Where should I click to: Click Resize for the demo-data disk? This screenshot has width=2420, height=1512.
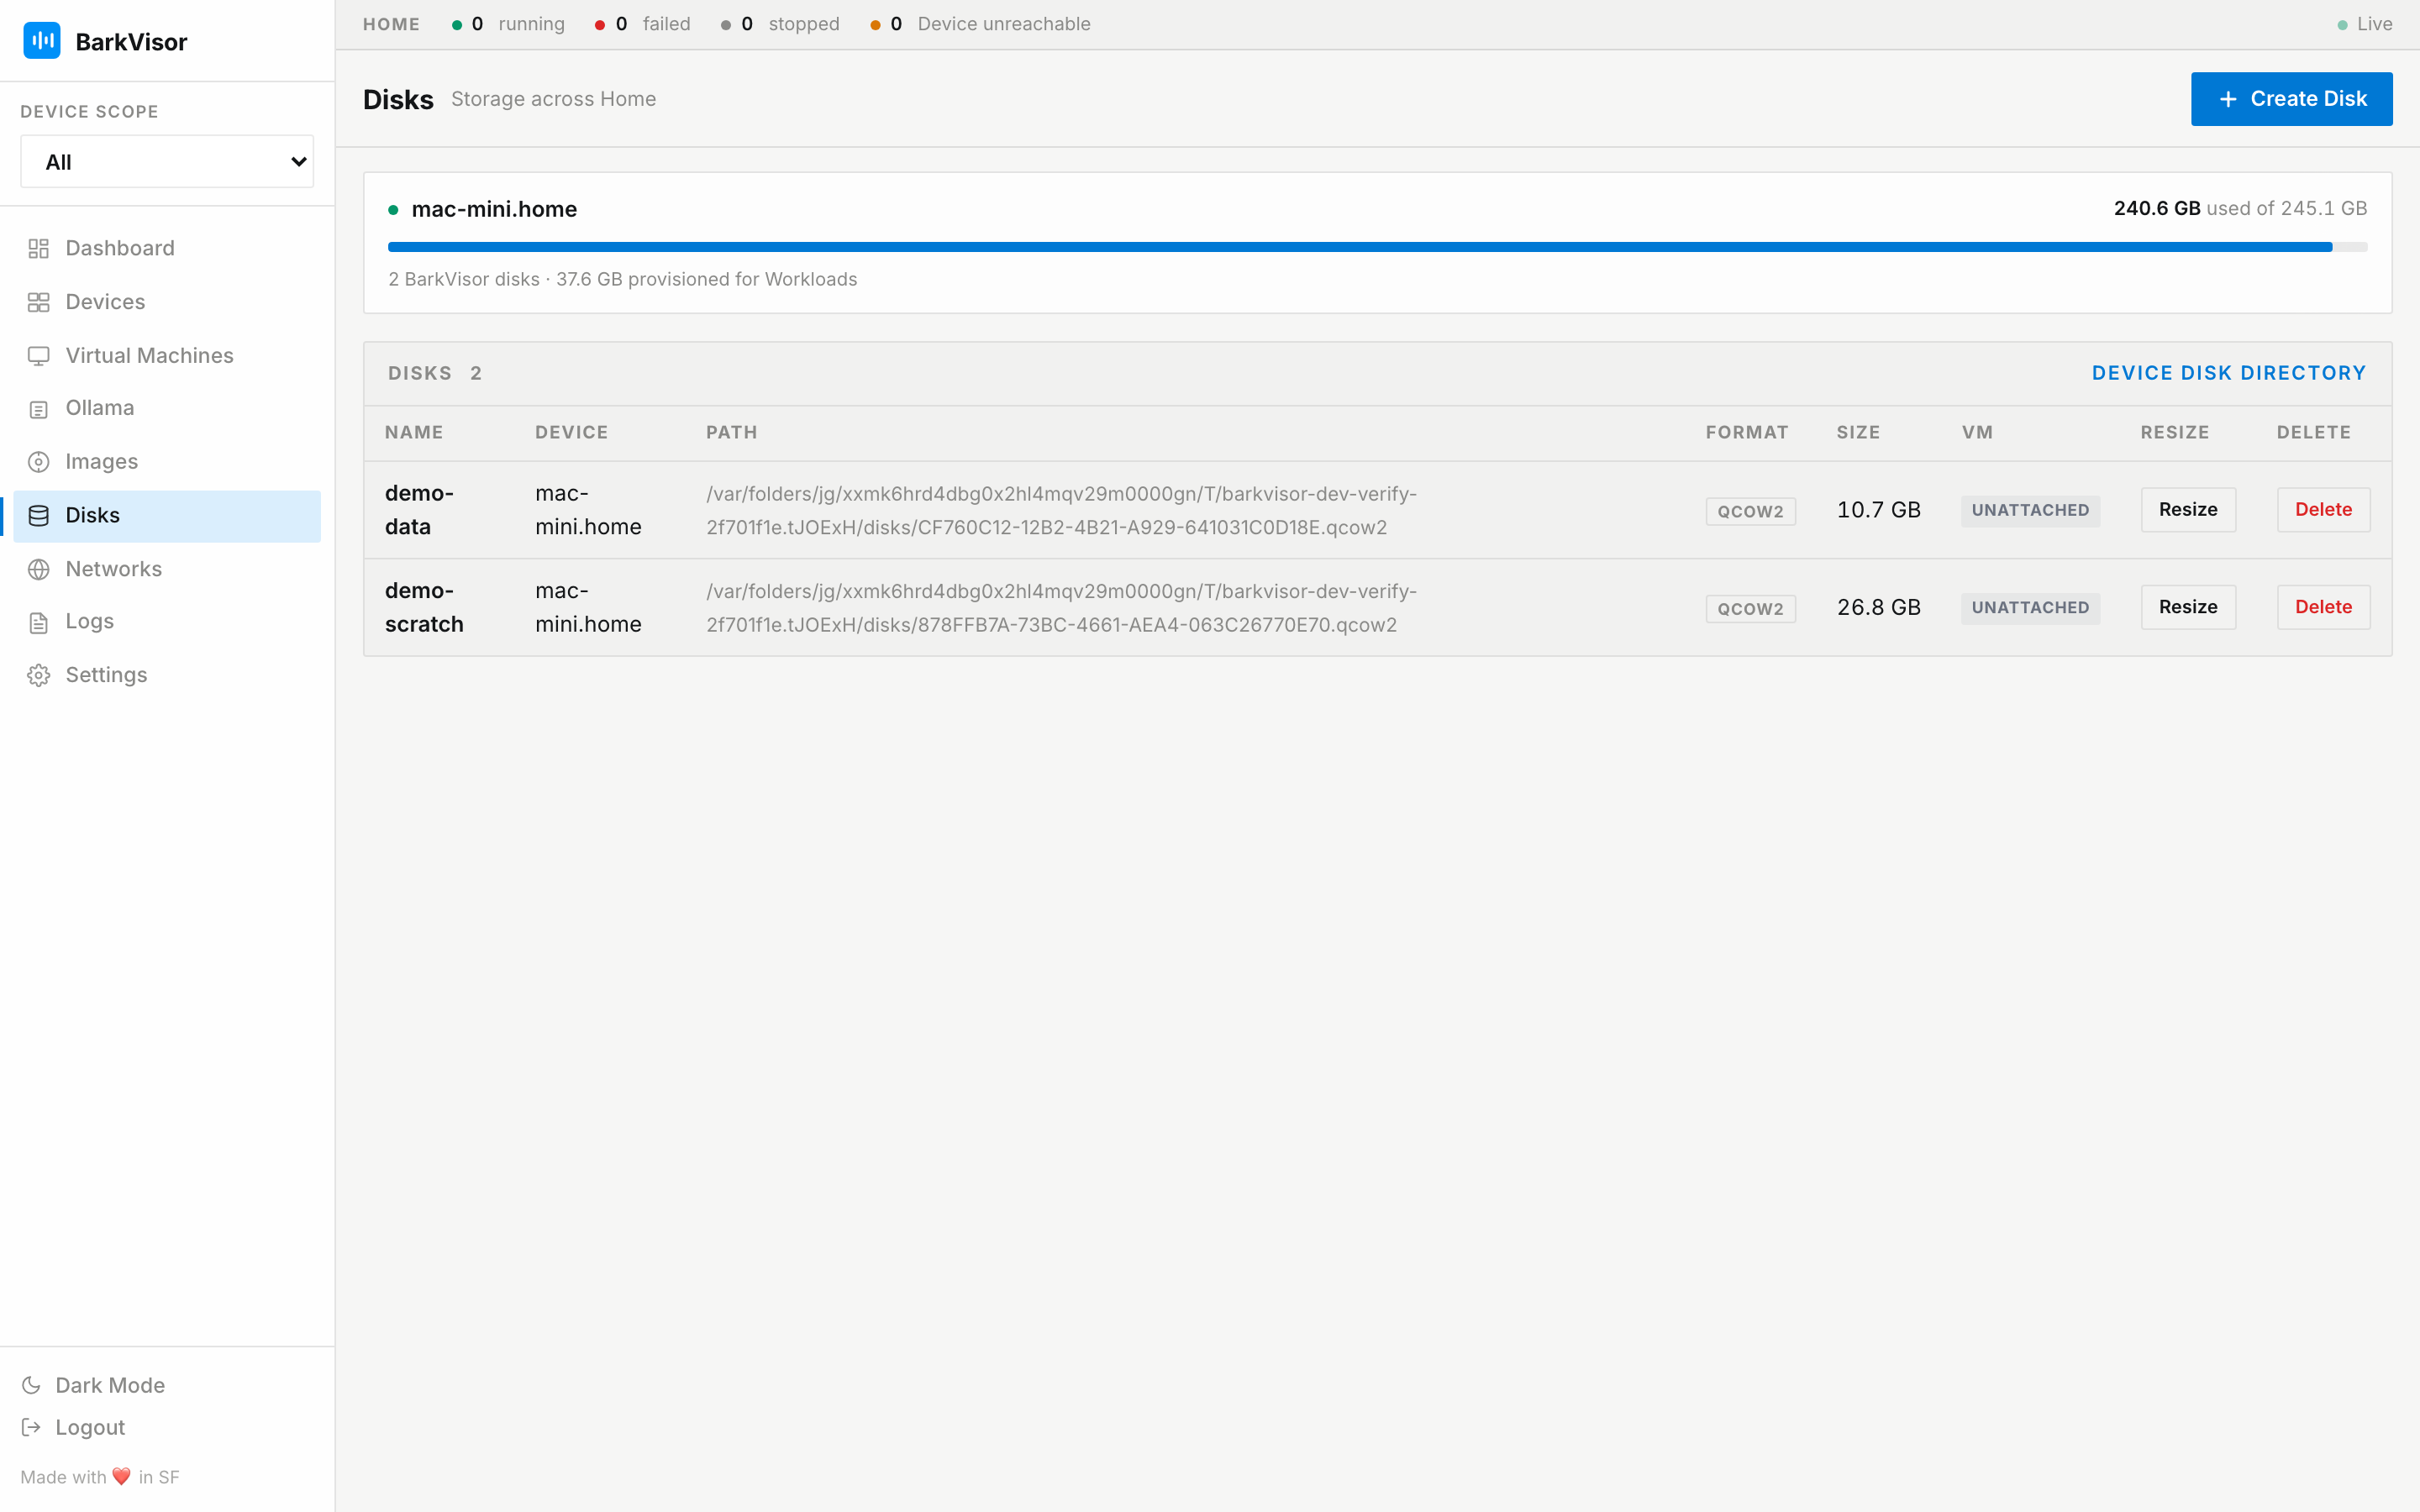click(x=2188, y=510)
